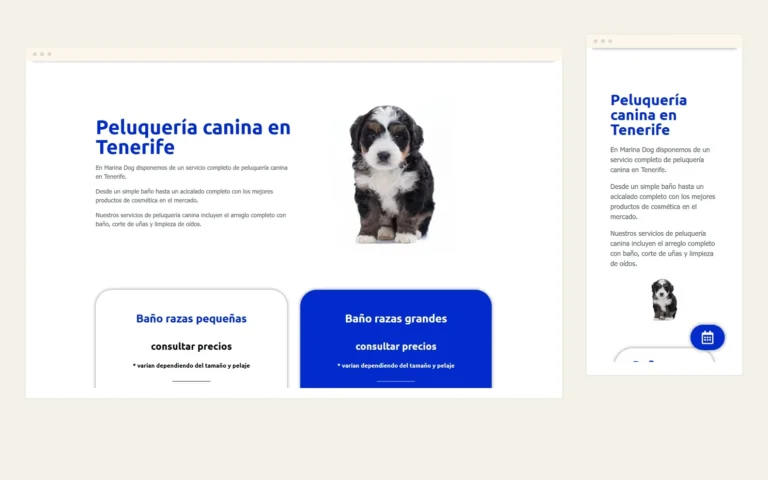768x480 pixels.
Task: Click desktop heading 'Peluquería canina en Tenerife'
Action: (193, 137)
